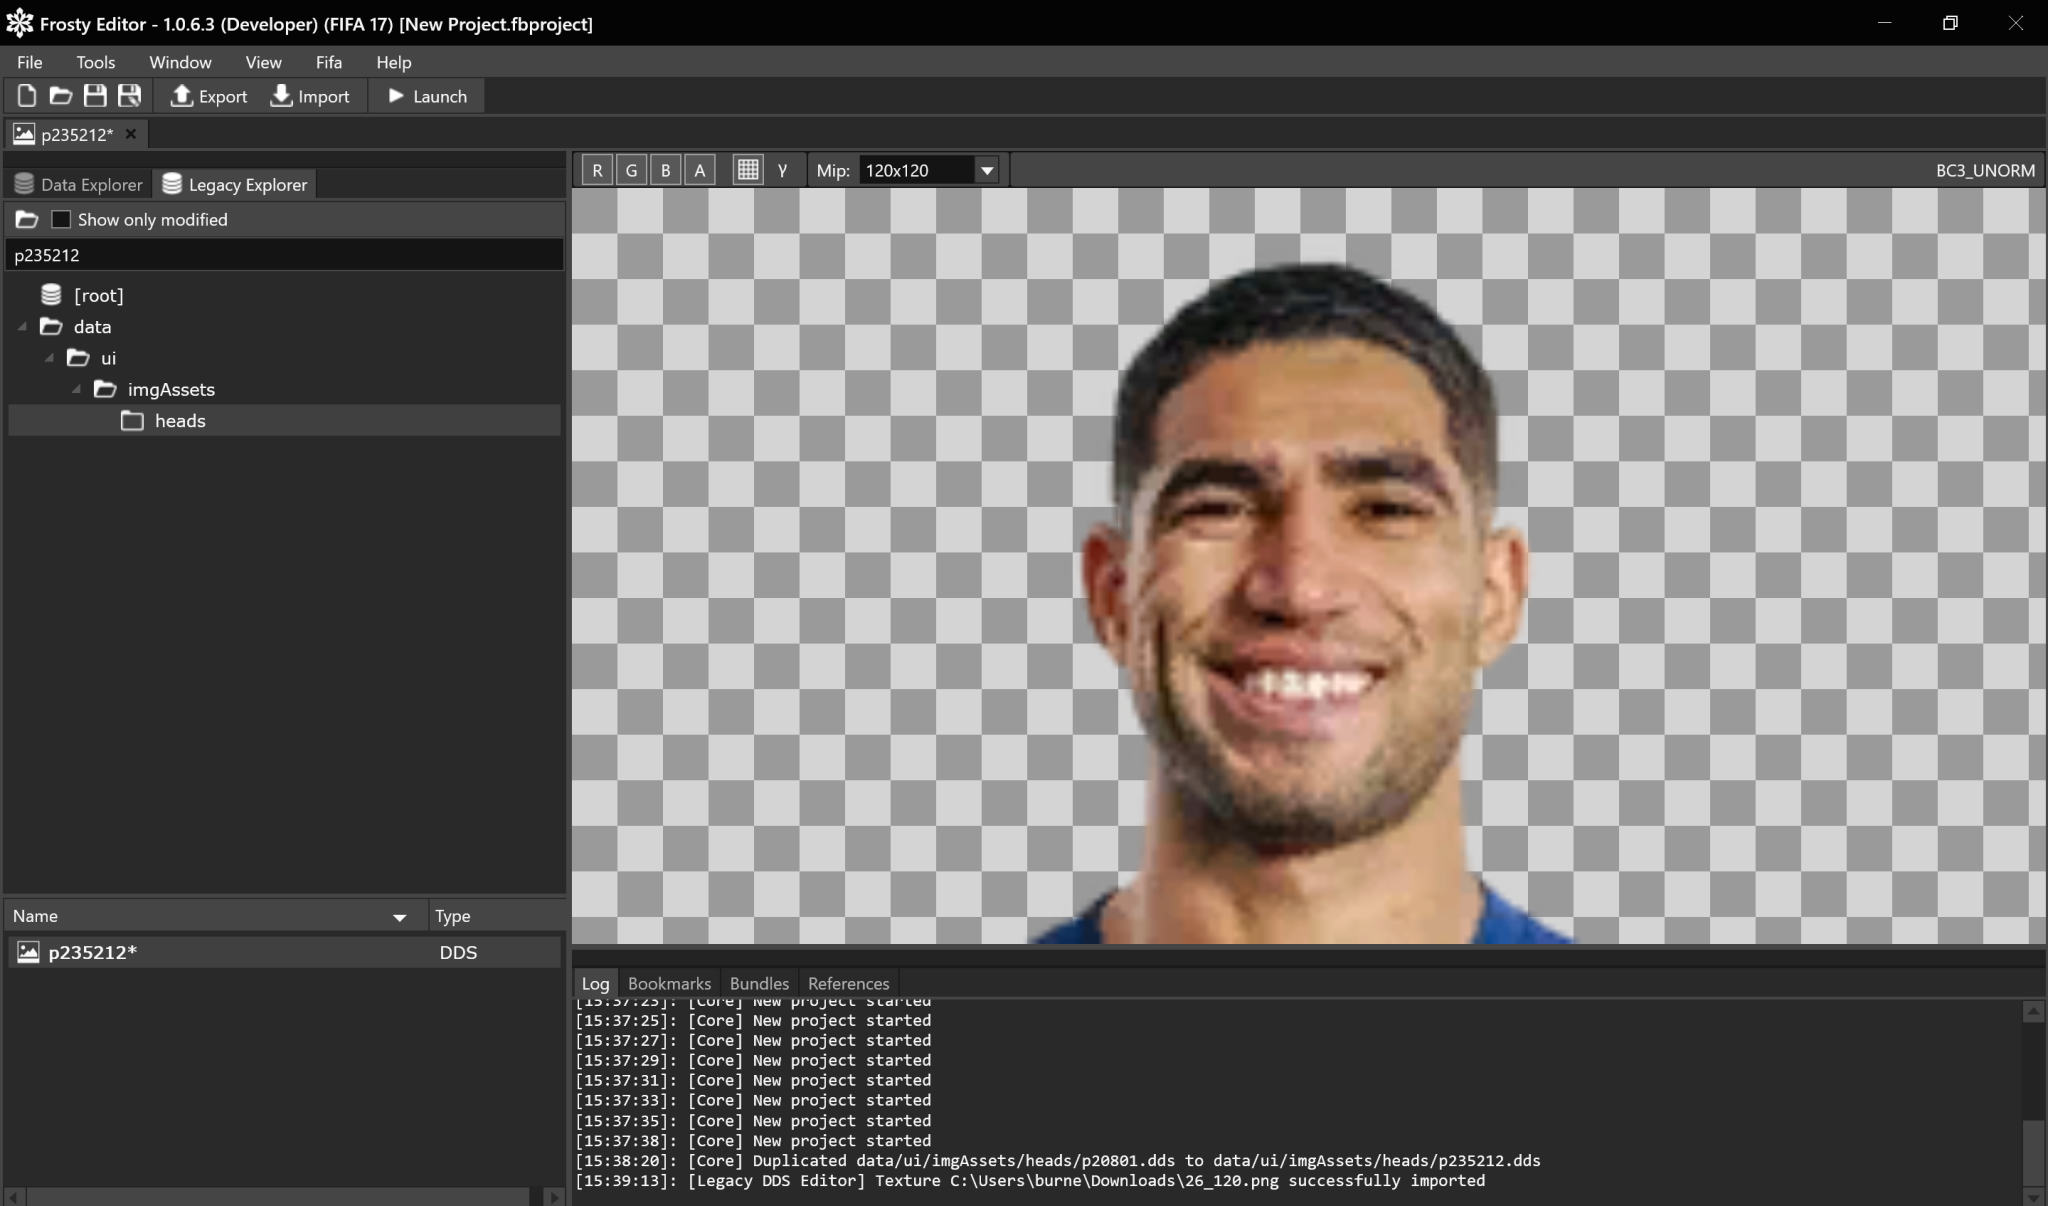This screenshot has width=2048, height=1206.
Task: Toggle the A alpha channel button
Action: click(x=699, y=170)
